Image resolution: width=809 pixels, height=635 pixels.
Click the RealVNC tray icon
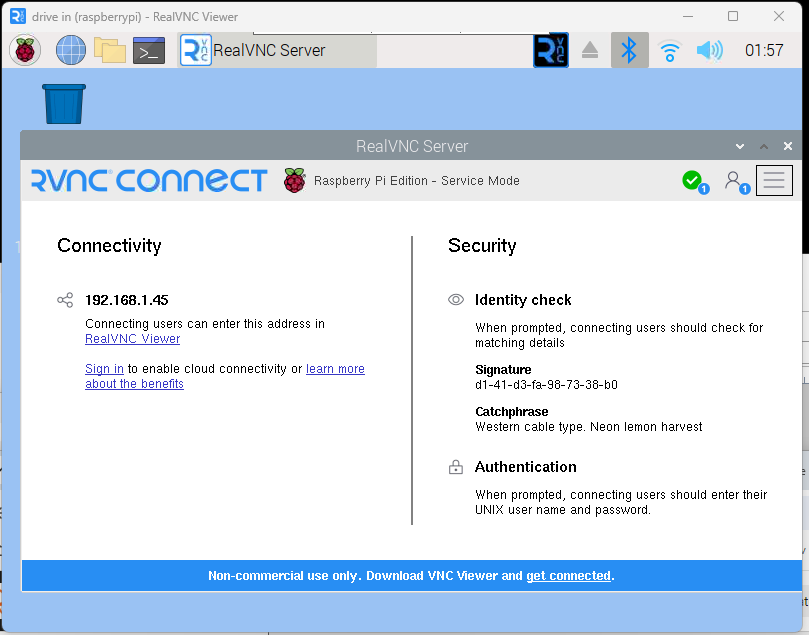pyautogui.click(x=551, y=50)
